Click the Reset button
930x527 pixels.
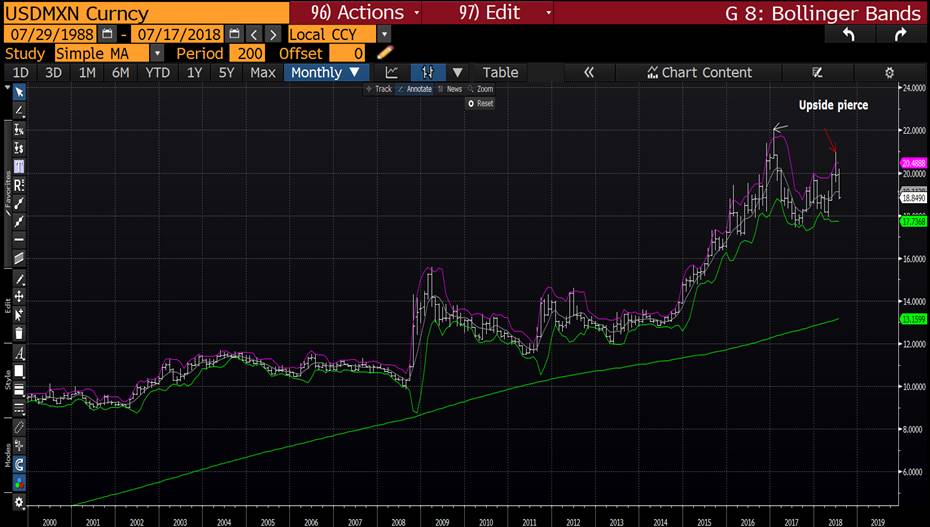tap(480, 103)
